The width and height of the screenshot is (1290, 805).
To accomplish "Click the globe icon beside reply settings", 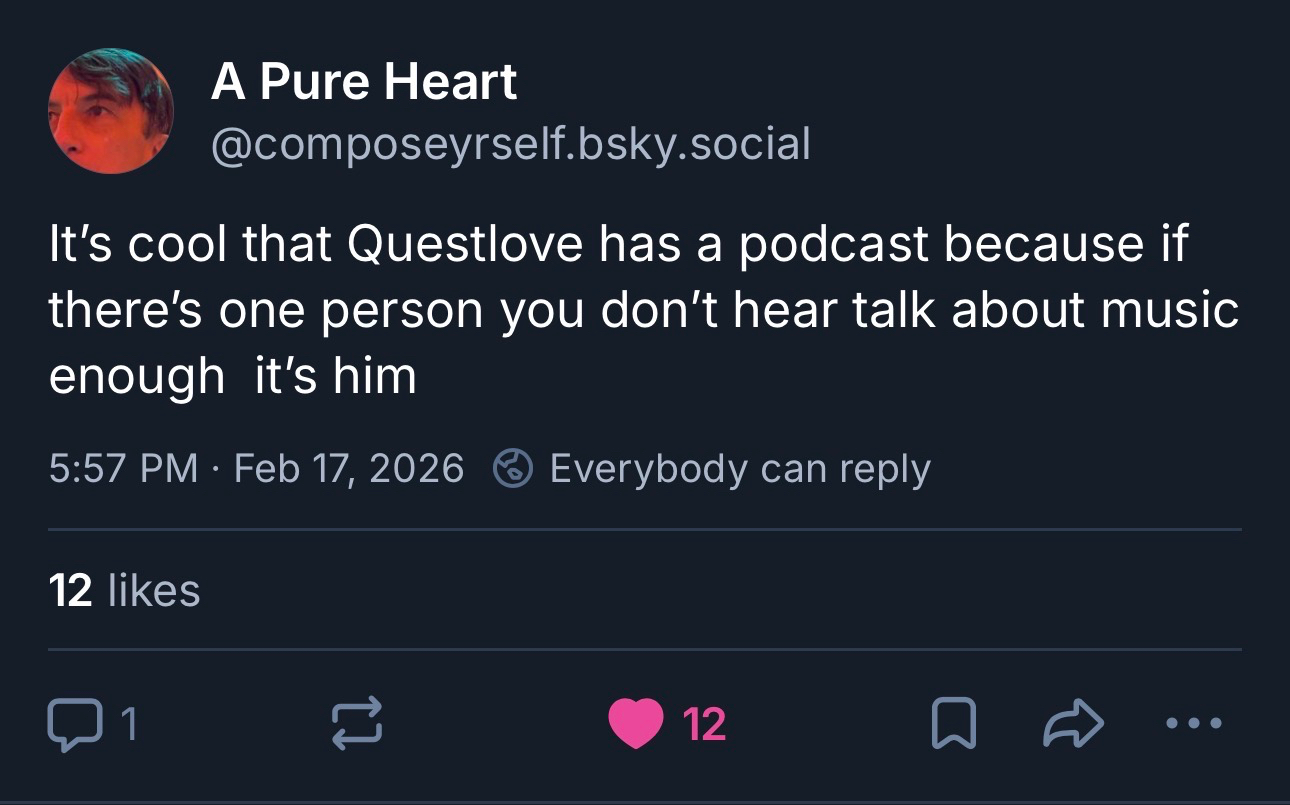I will (x=514, y=468).
